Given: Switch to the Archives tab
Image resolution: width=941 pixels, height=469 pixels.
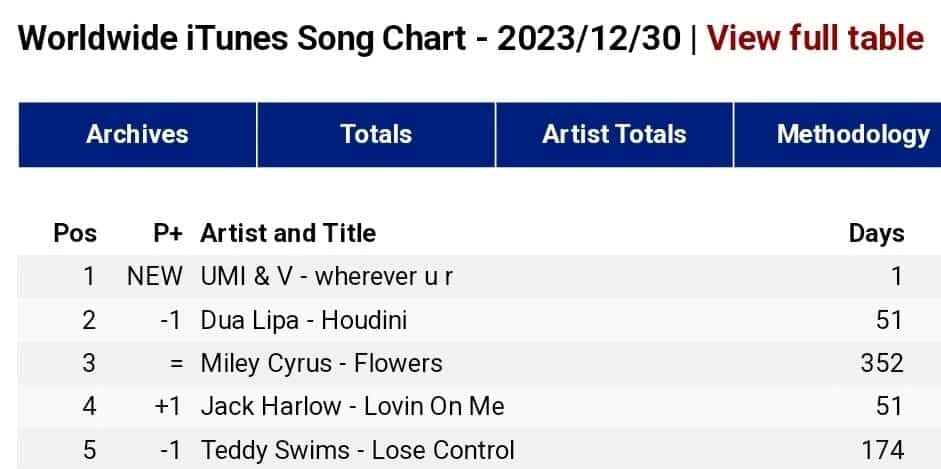Looking at the screenshot, I should 137,134.
